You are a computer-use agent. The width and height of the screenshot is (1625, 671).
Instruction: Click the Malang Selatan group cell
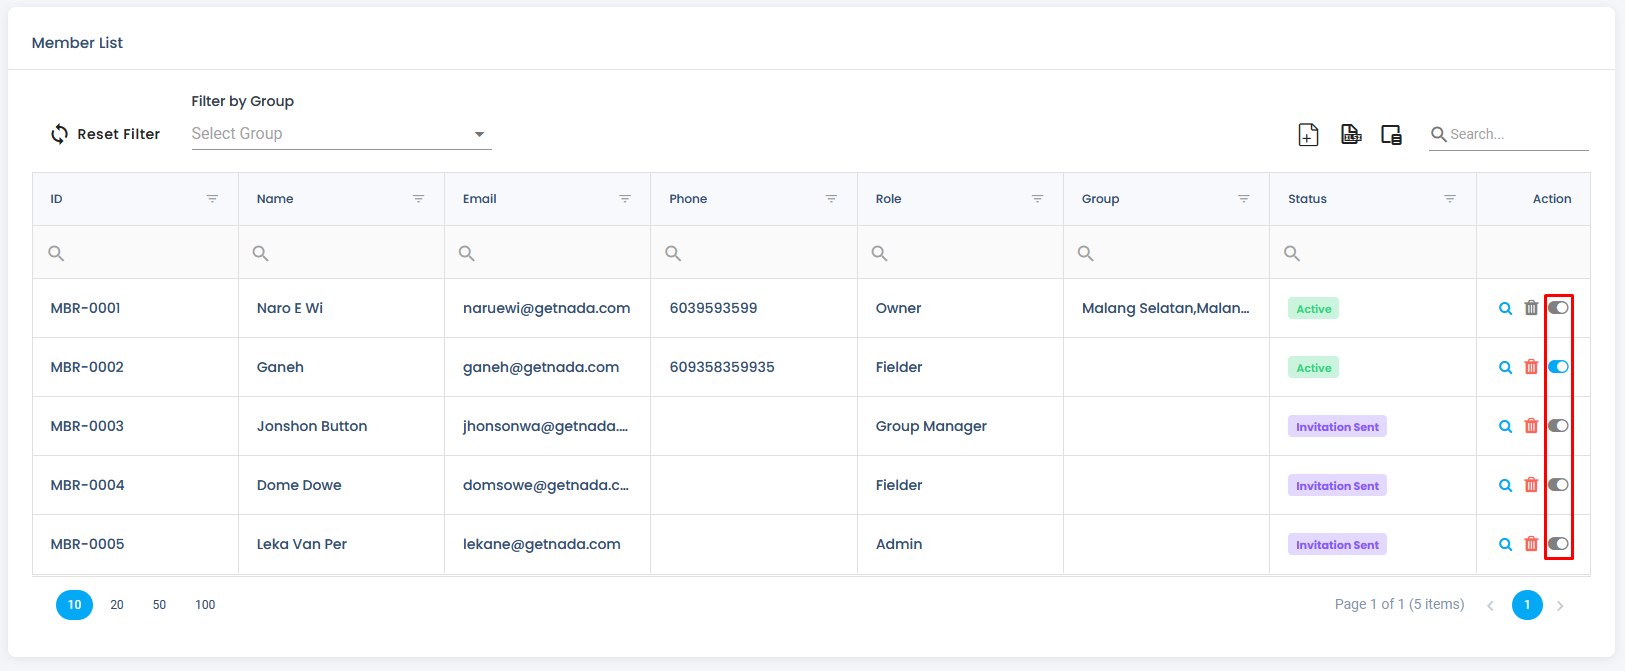click(1166, 308)
